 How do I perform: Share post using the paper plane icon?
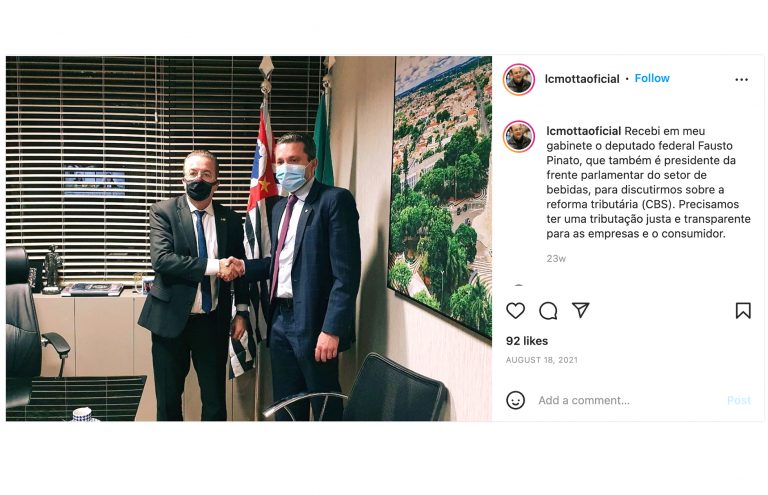coord(580,310)
